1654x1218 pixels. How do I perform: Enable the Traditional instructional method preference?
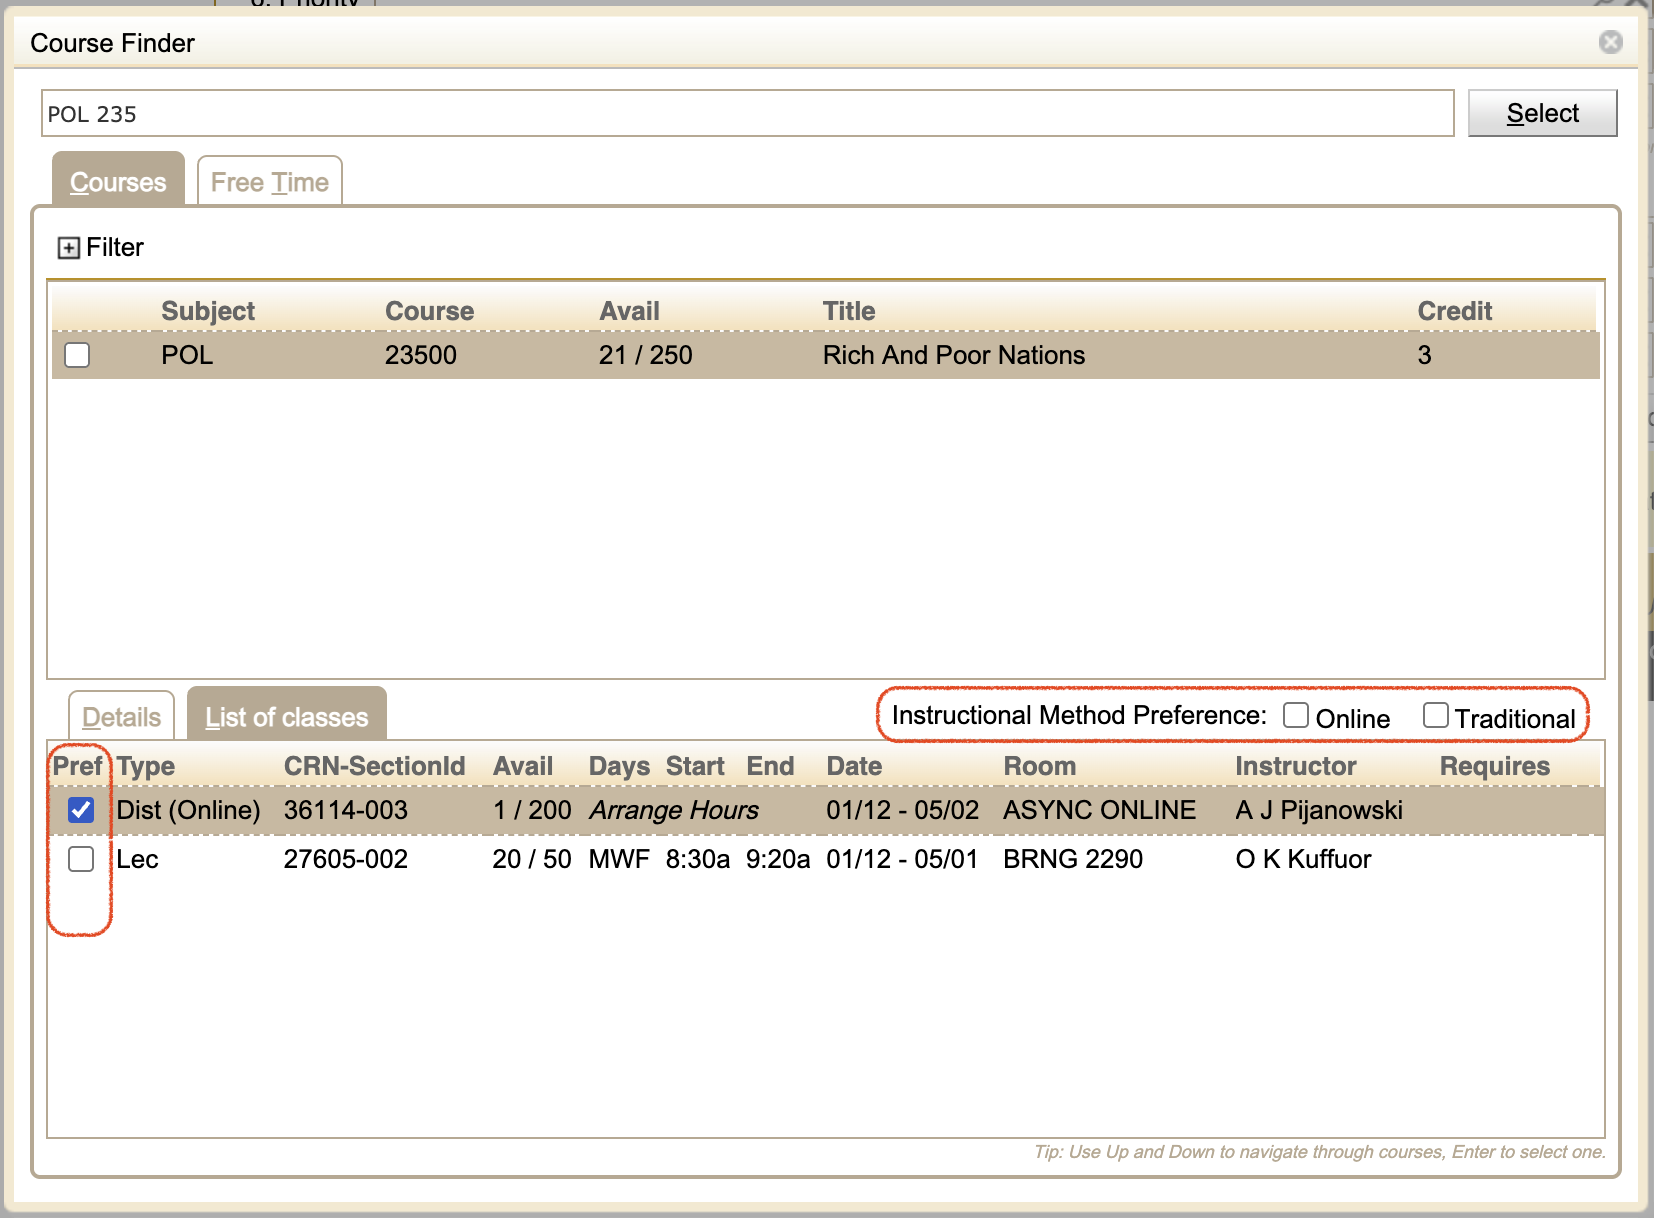click(x=1437, y=714)
